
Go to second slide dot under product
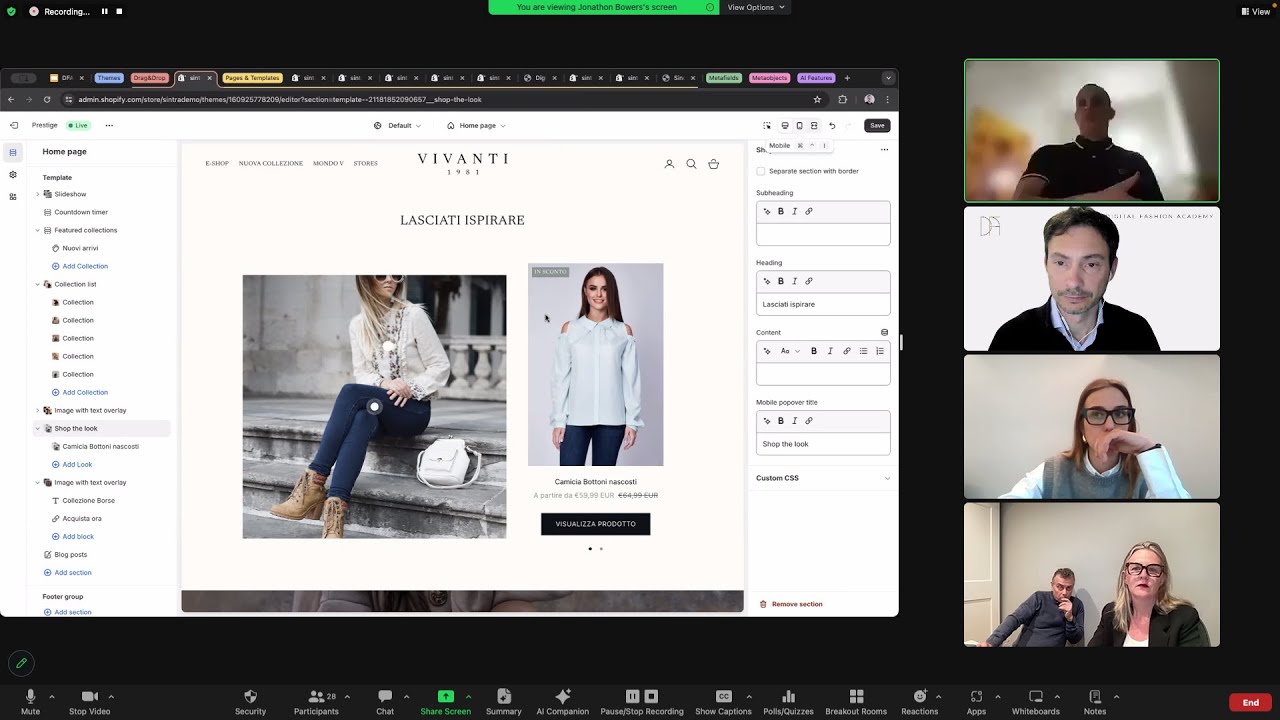(x=601, y=549)
